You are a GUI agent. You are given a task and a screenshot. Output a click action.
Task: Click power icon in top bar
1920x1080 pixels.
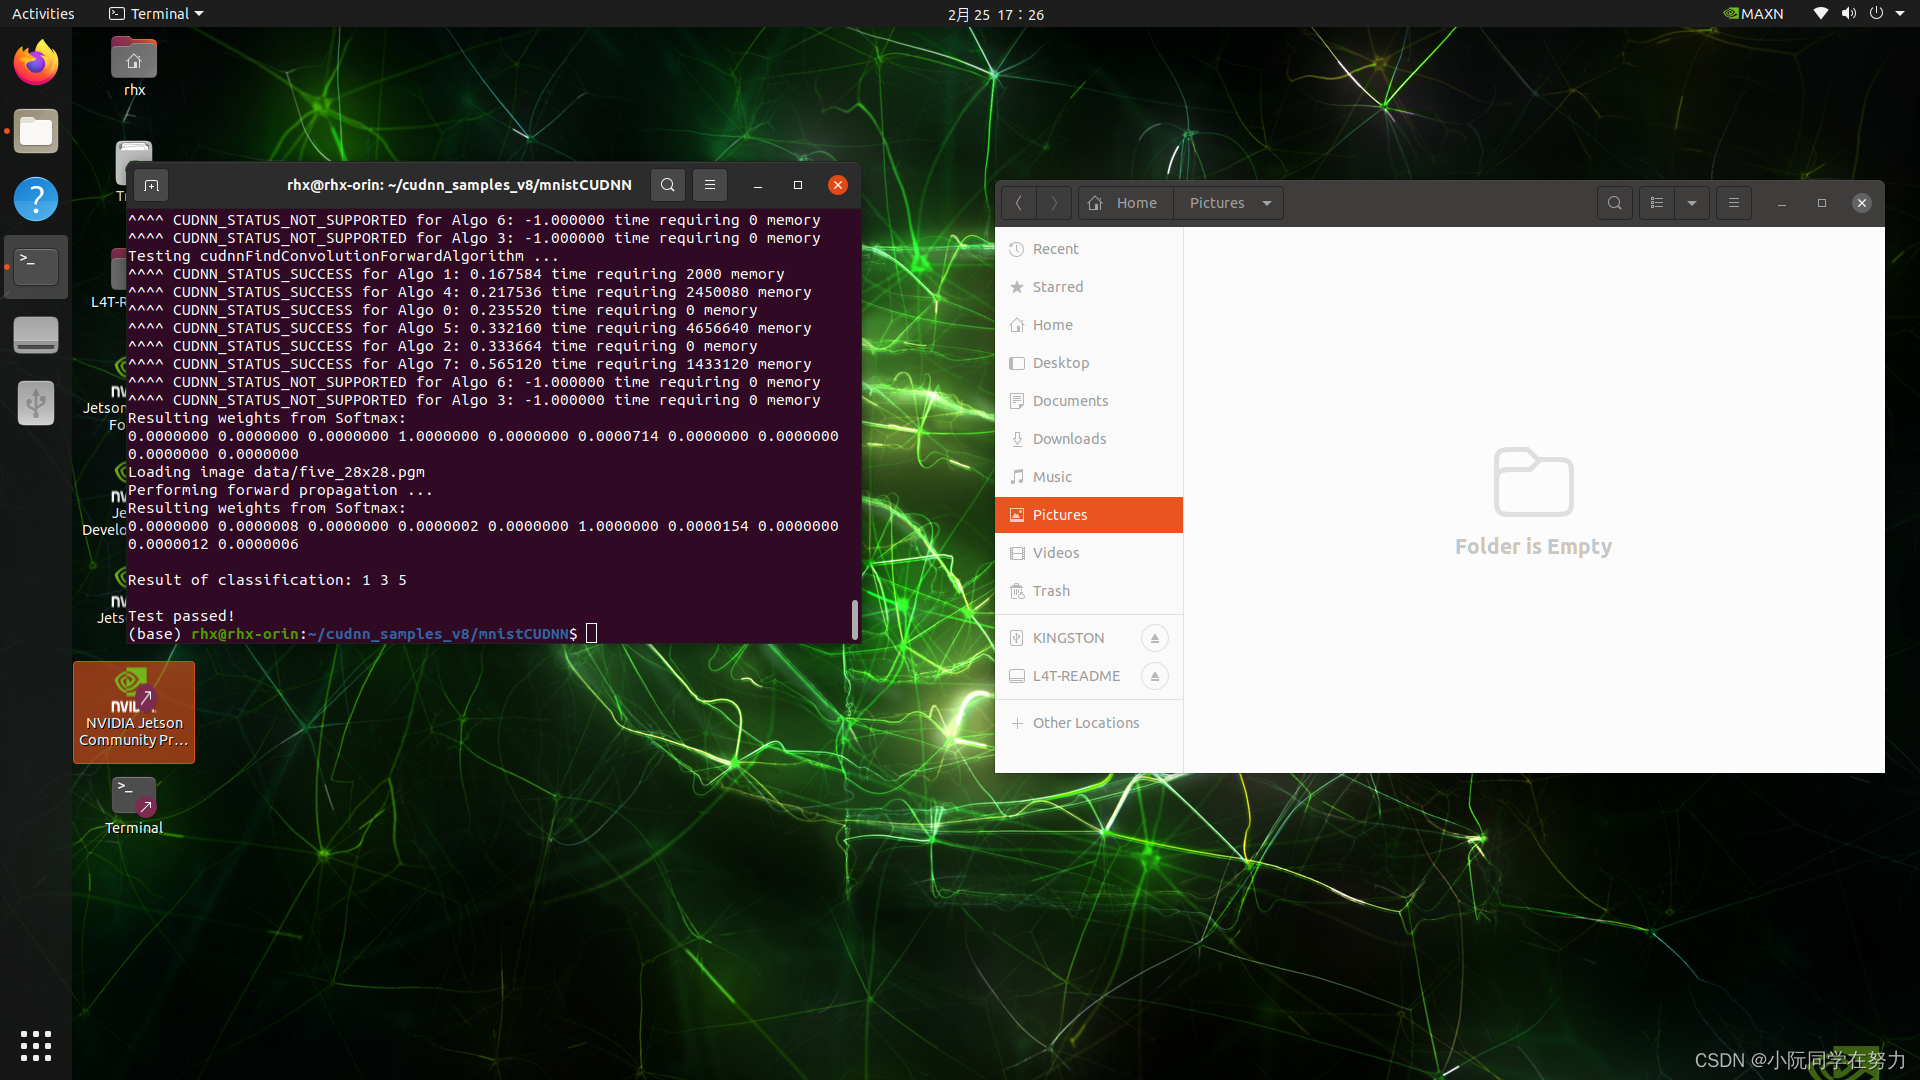[1876, 14]
